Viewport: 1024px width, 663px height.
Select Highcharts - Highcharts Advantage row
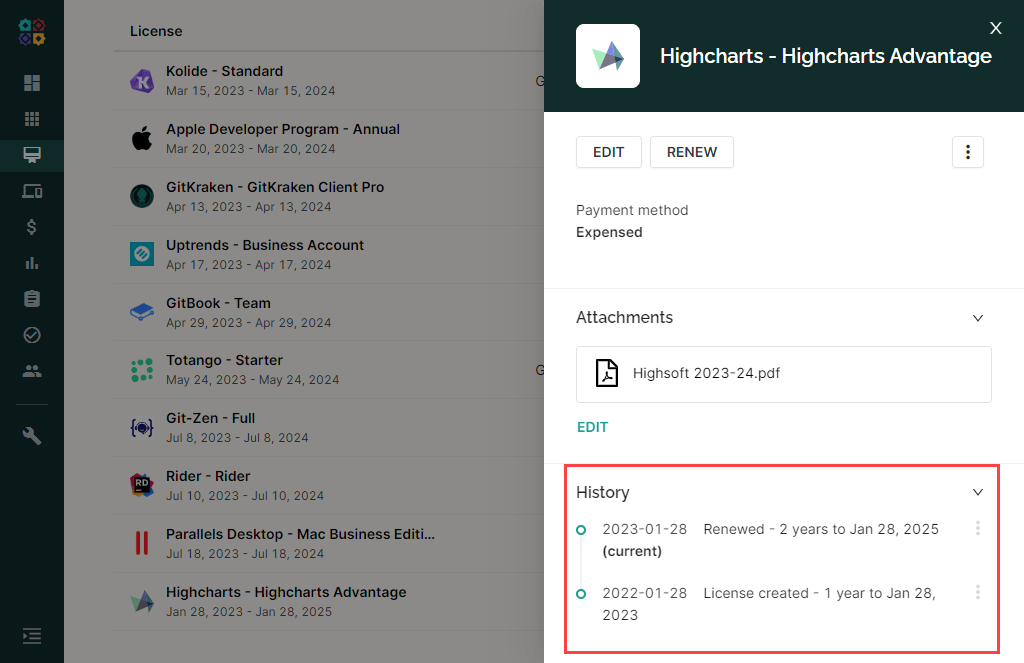pyautogui.click(x=329, y=602)
